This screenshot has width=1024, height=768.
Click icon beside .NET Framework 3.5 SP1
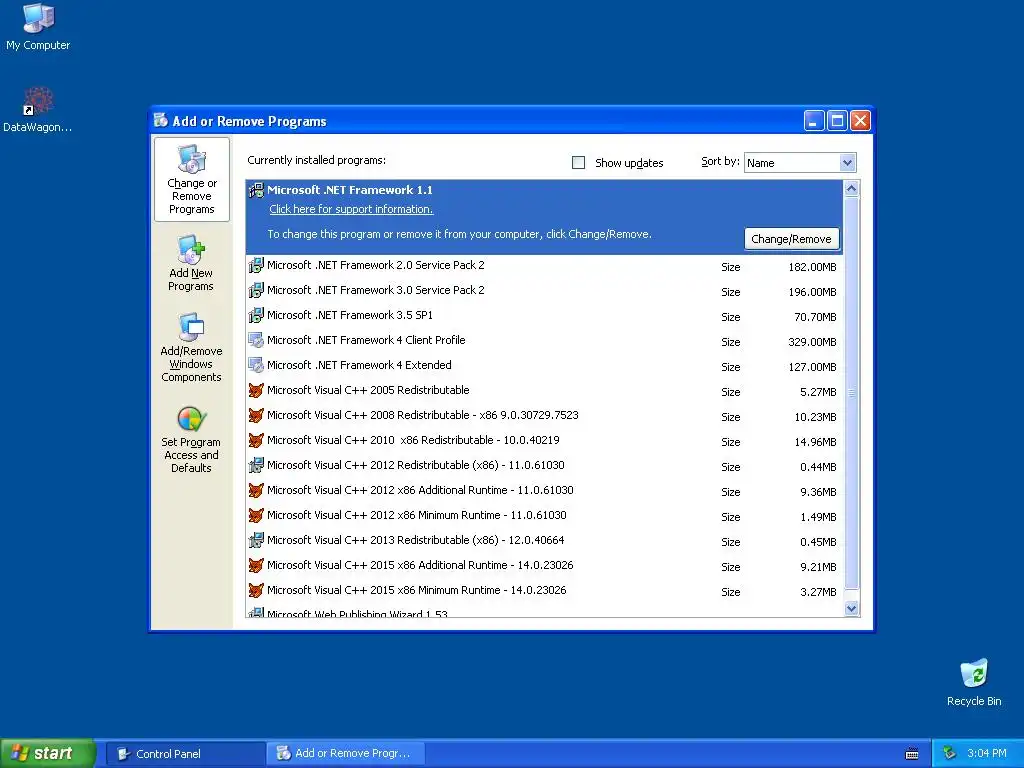pyautogui.click(x=256, y=315)
